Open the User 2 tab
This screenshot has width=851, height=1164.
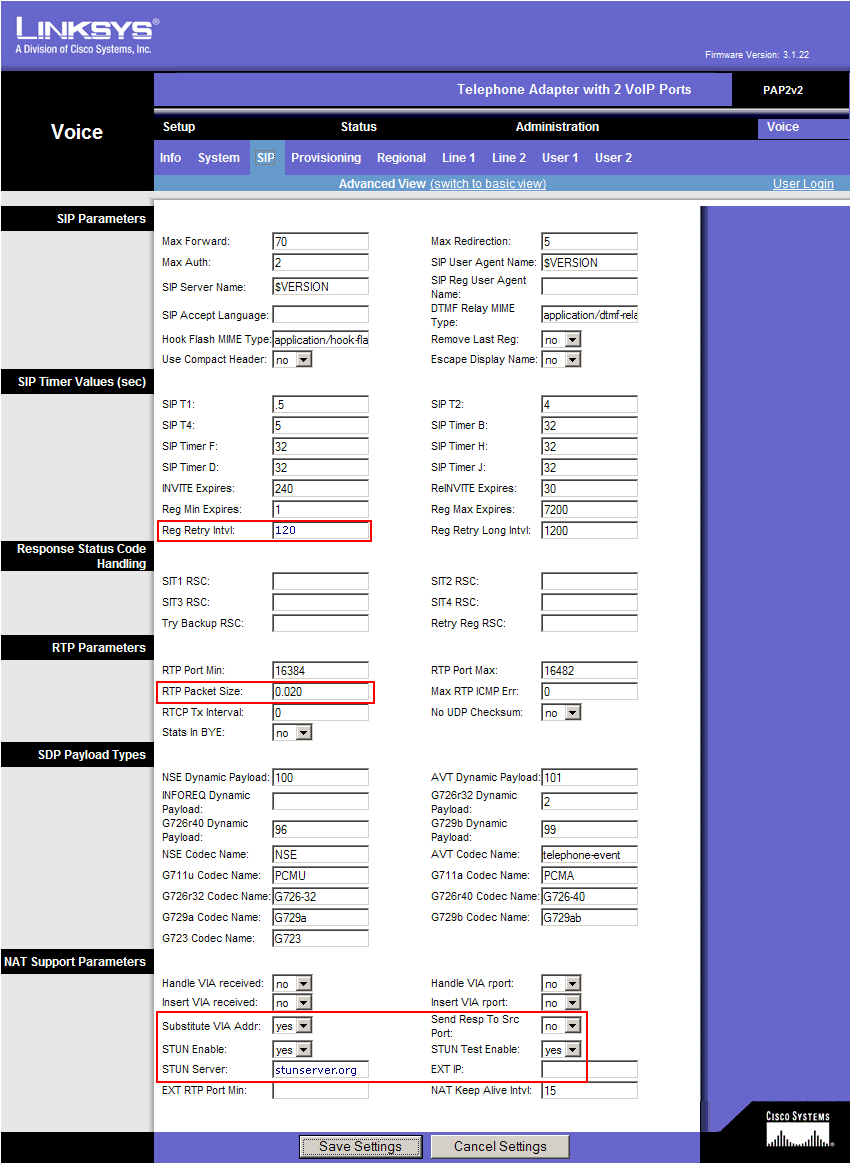pos(613,157)
